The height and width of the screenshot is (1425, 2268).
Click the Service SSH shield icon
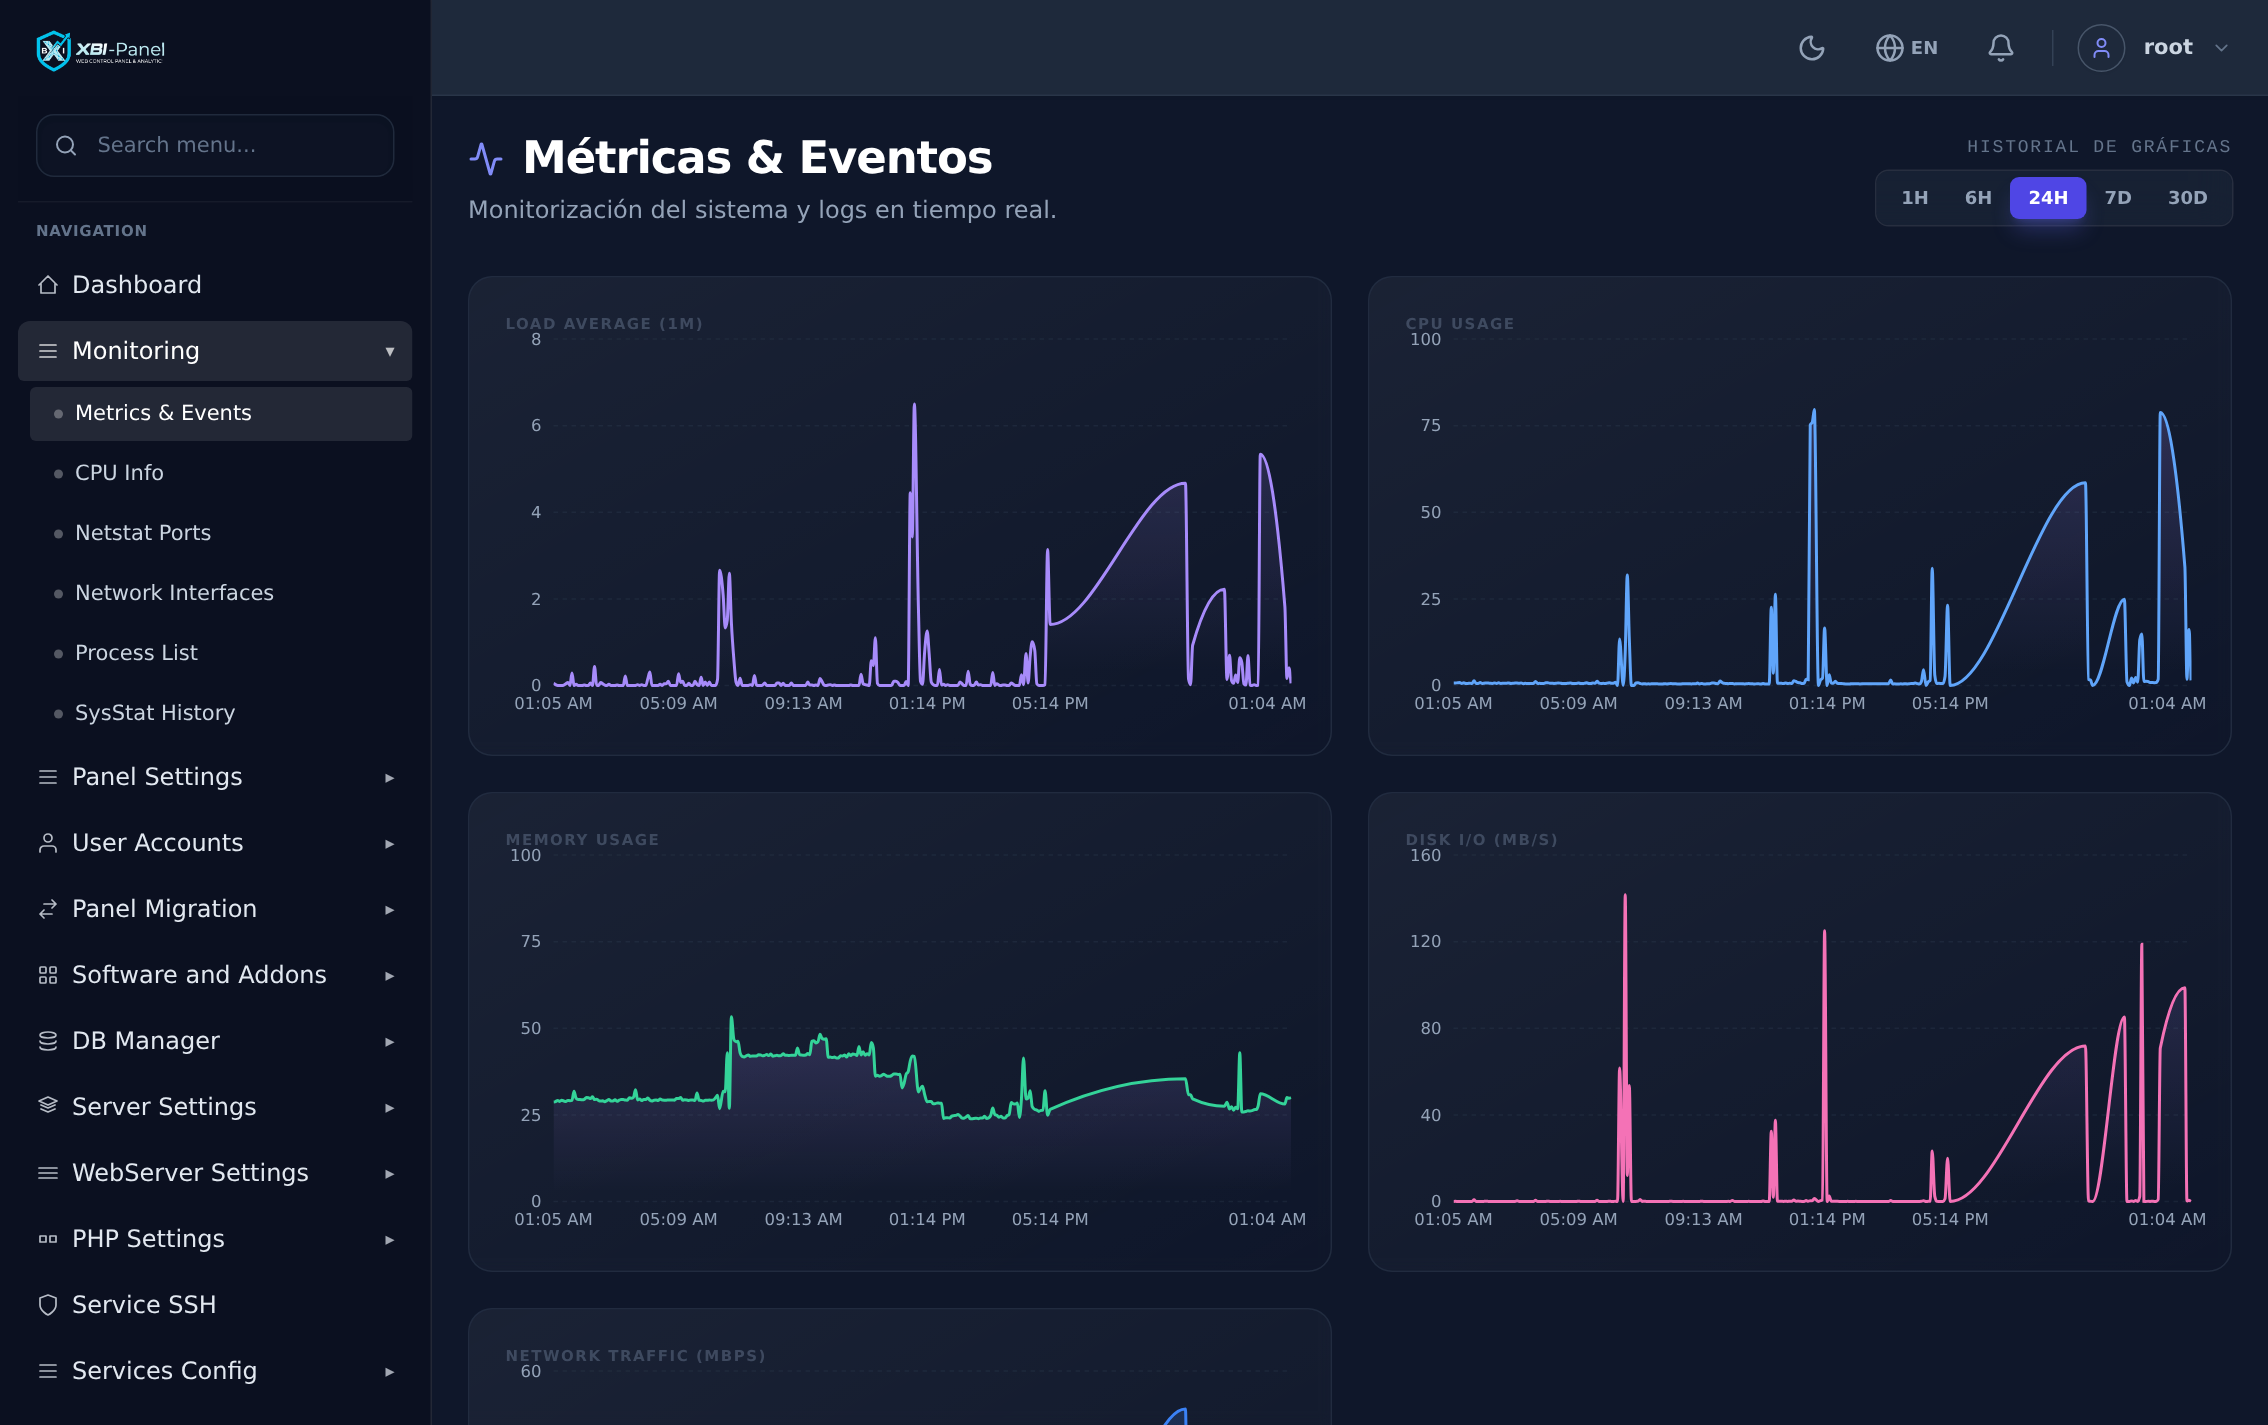[47, 1305]
